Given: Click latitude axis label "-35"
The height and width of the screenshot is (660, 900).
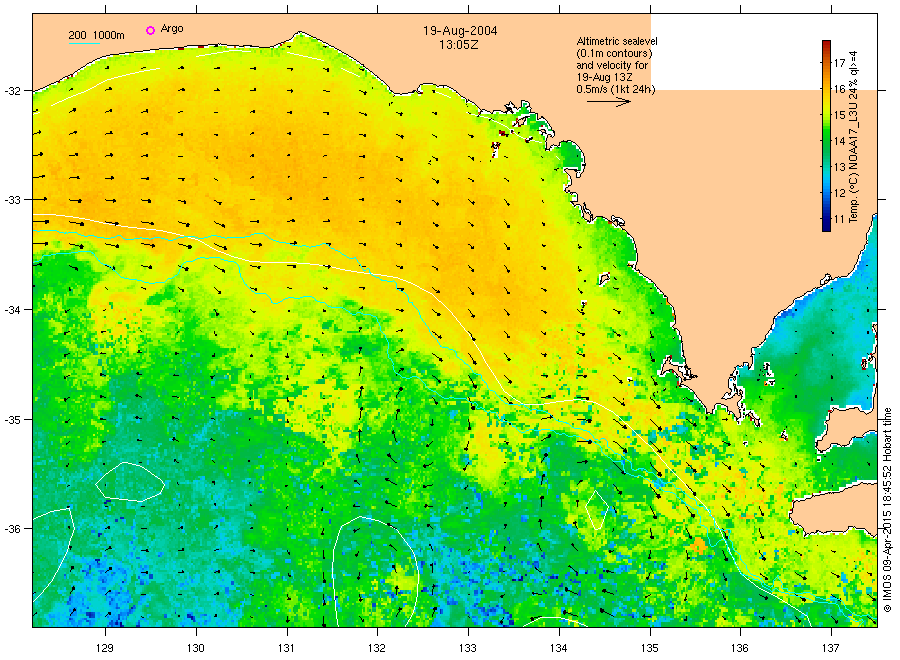Looking at the screenshot, I should pos(11,420).
